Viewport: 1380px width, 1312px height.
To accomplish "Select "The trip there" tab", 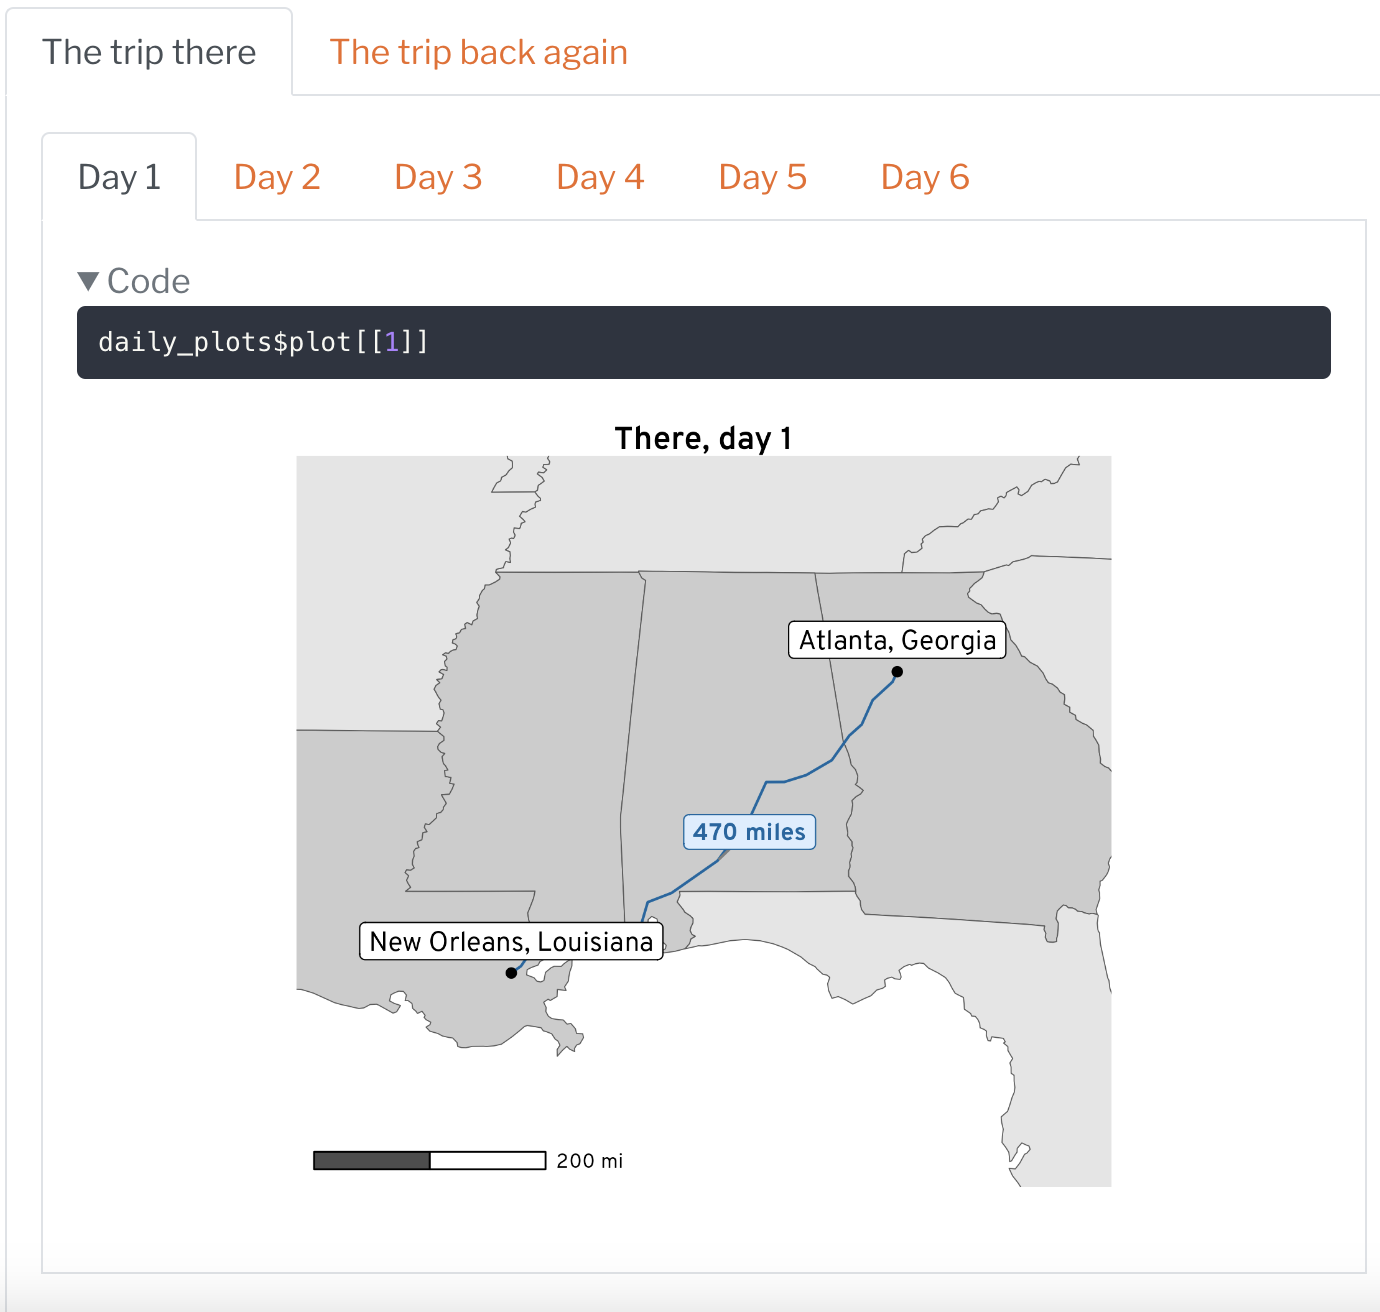I will [149, 53].
